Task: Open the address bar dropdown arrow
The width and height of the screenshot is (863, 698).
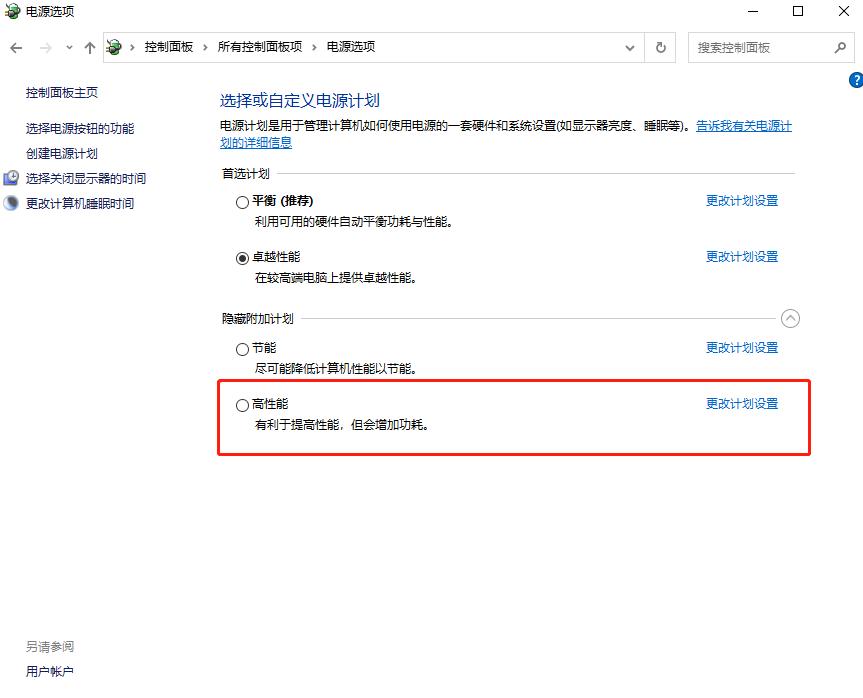Action: [630, 47]
